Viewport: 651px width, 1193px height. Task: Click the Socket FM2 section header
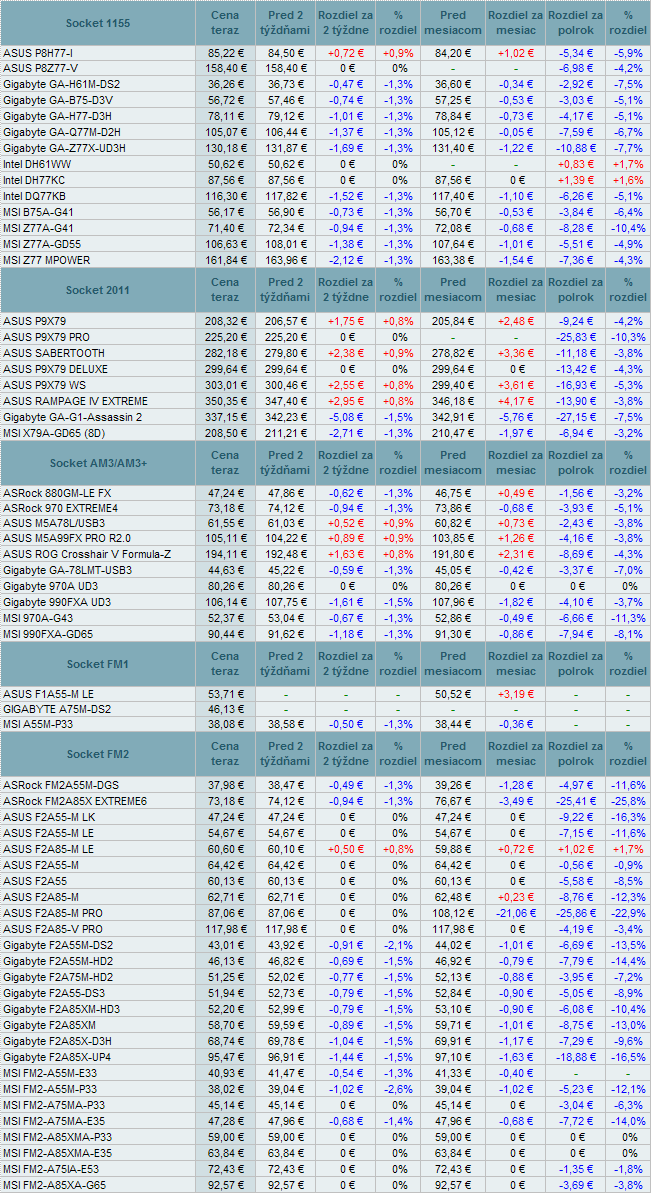[98, 754]
